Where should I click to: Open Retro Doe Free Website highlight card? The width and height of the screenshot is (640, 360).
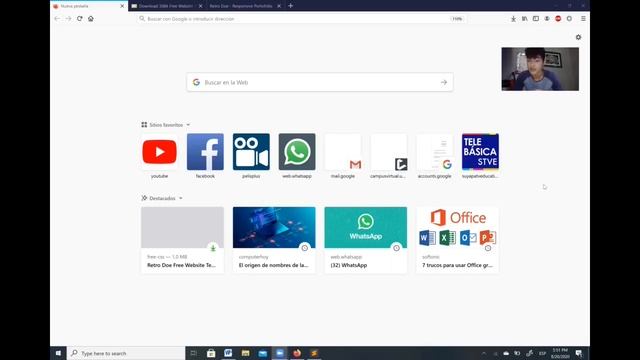[182, 240]
